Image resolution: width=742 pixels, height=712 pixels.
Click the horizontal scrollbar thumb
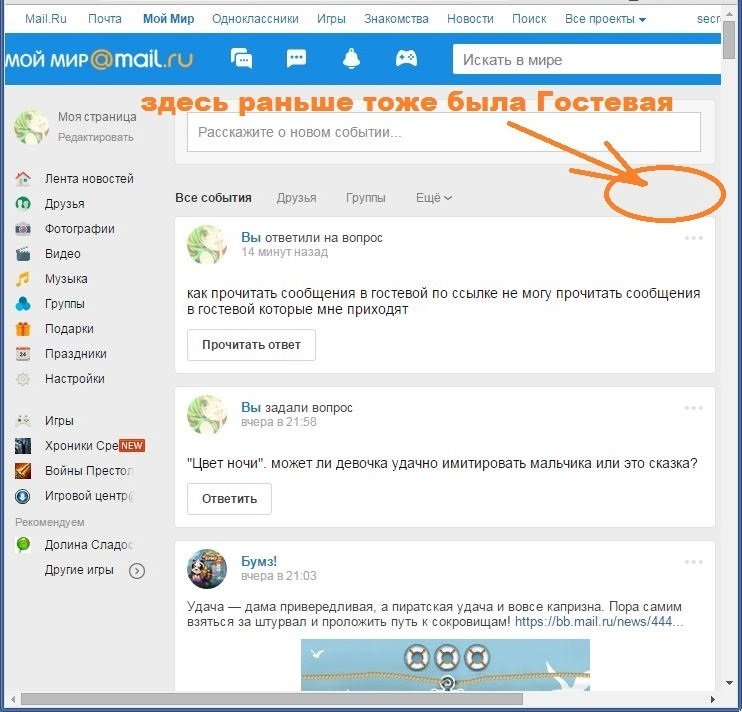pos(272,699)
